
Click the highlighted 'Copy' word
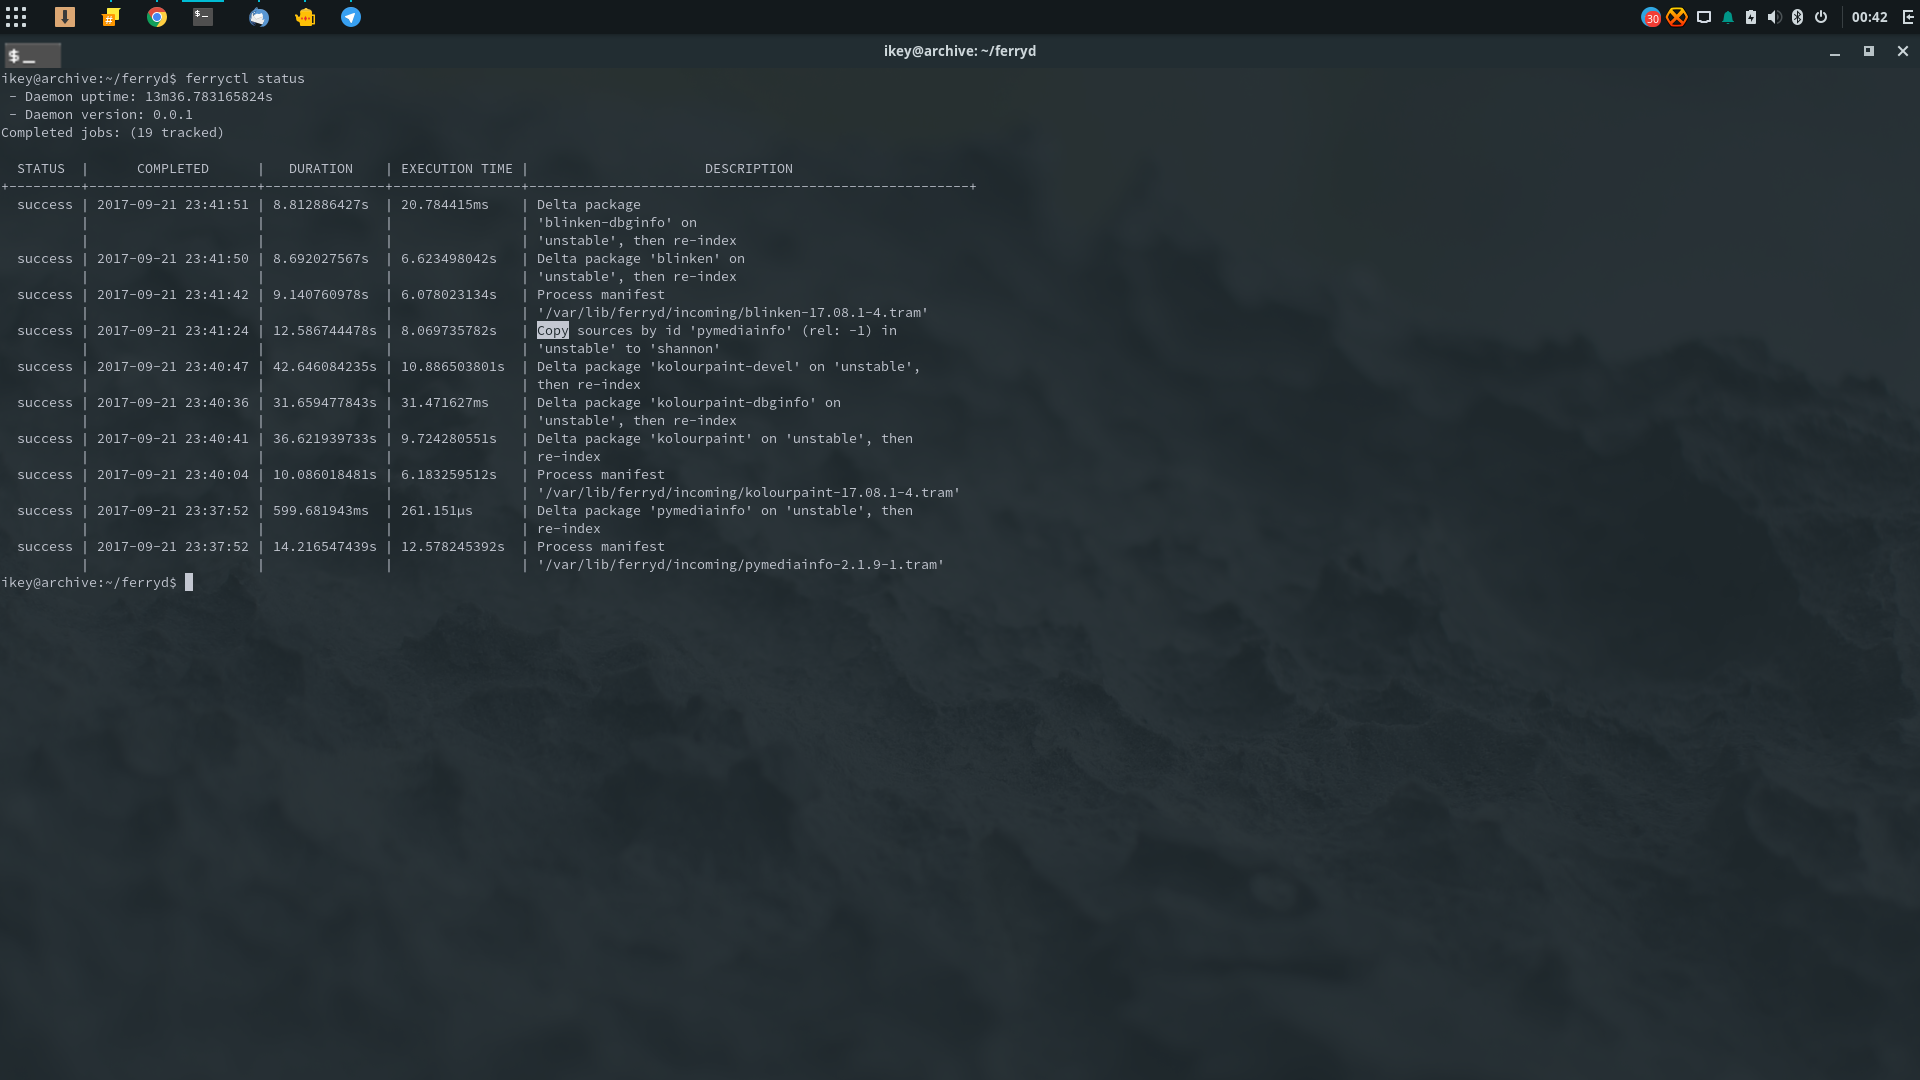[x=552, y=331]
